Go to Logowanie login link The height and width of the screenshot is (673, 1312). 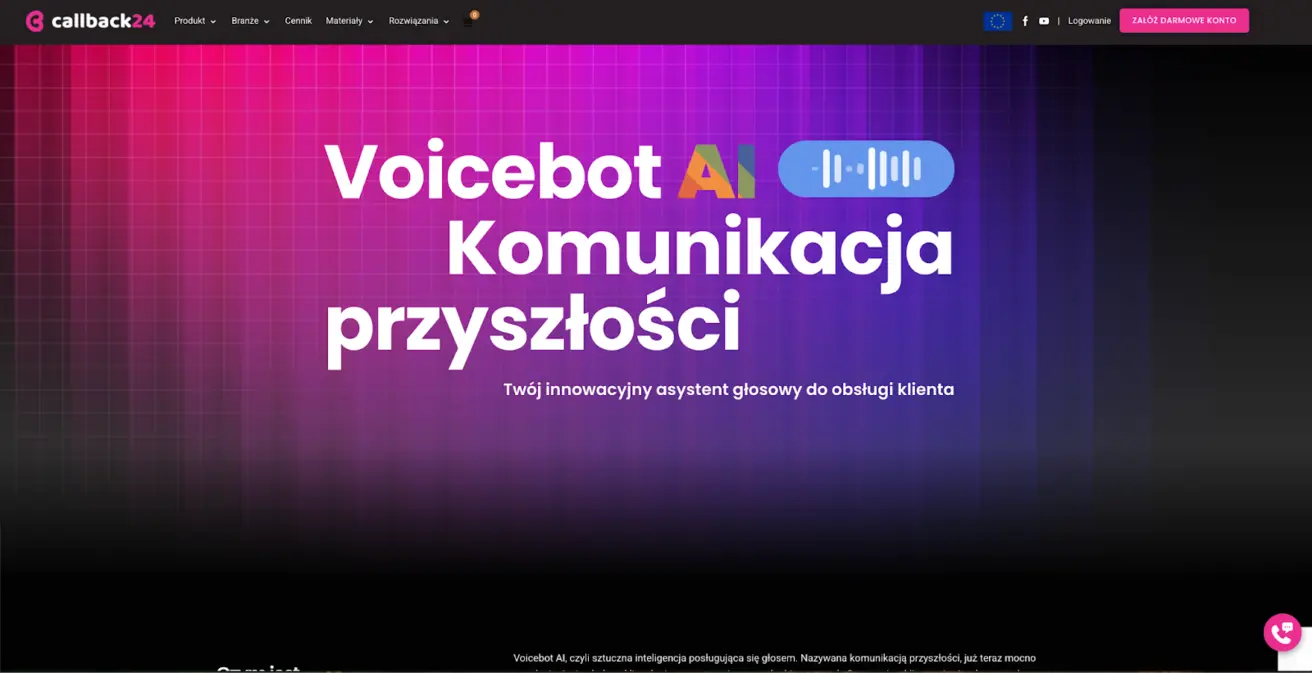pyautogui.click(x=1089, y=21)
